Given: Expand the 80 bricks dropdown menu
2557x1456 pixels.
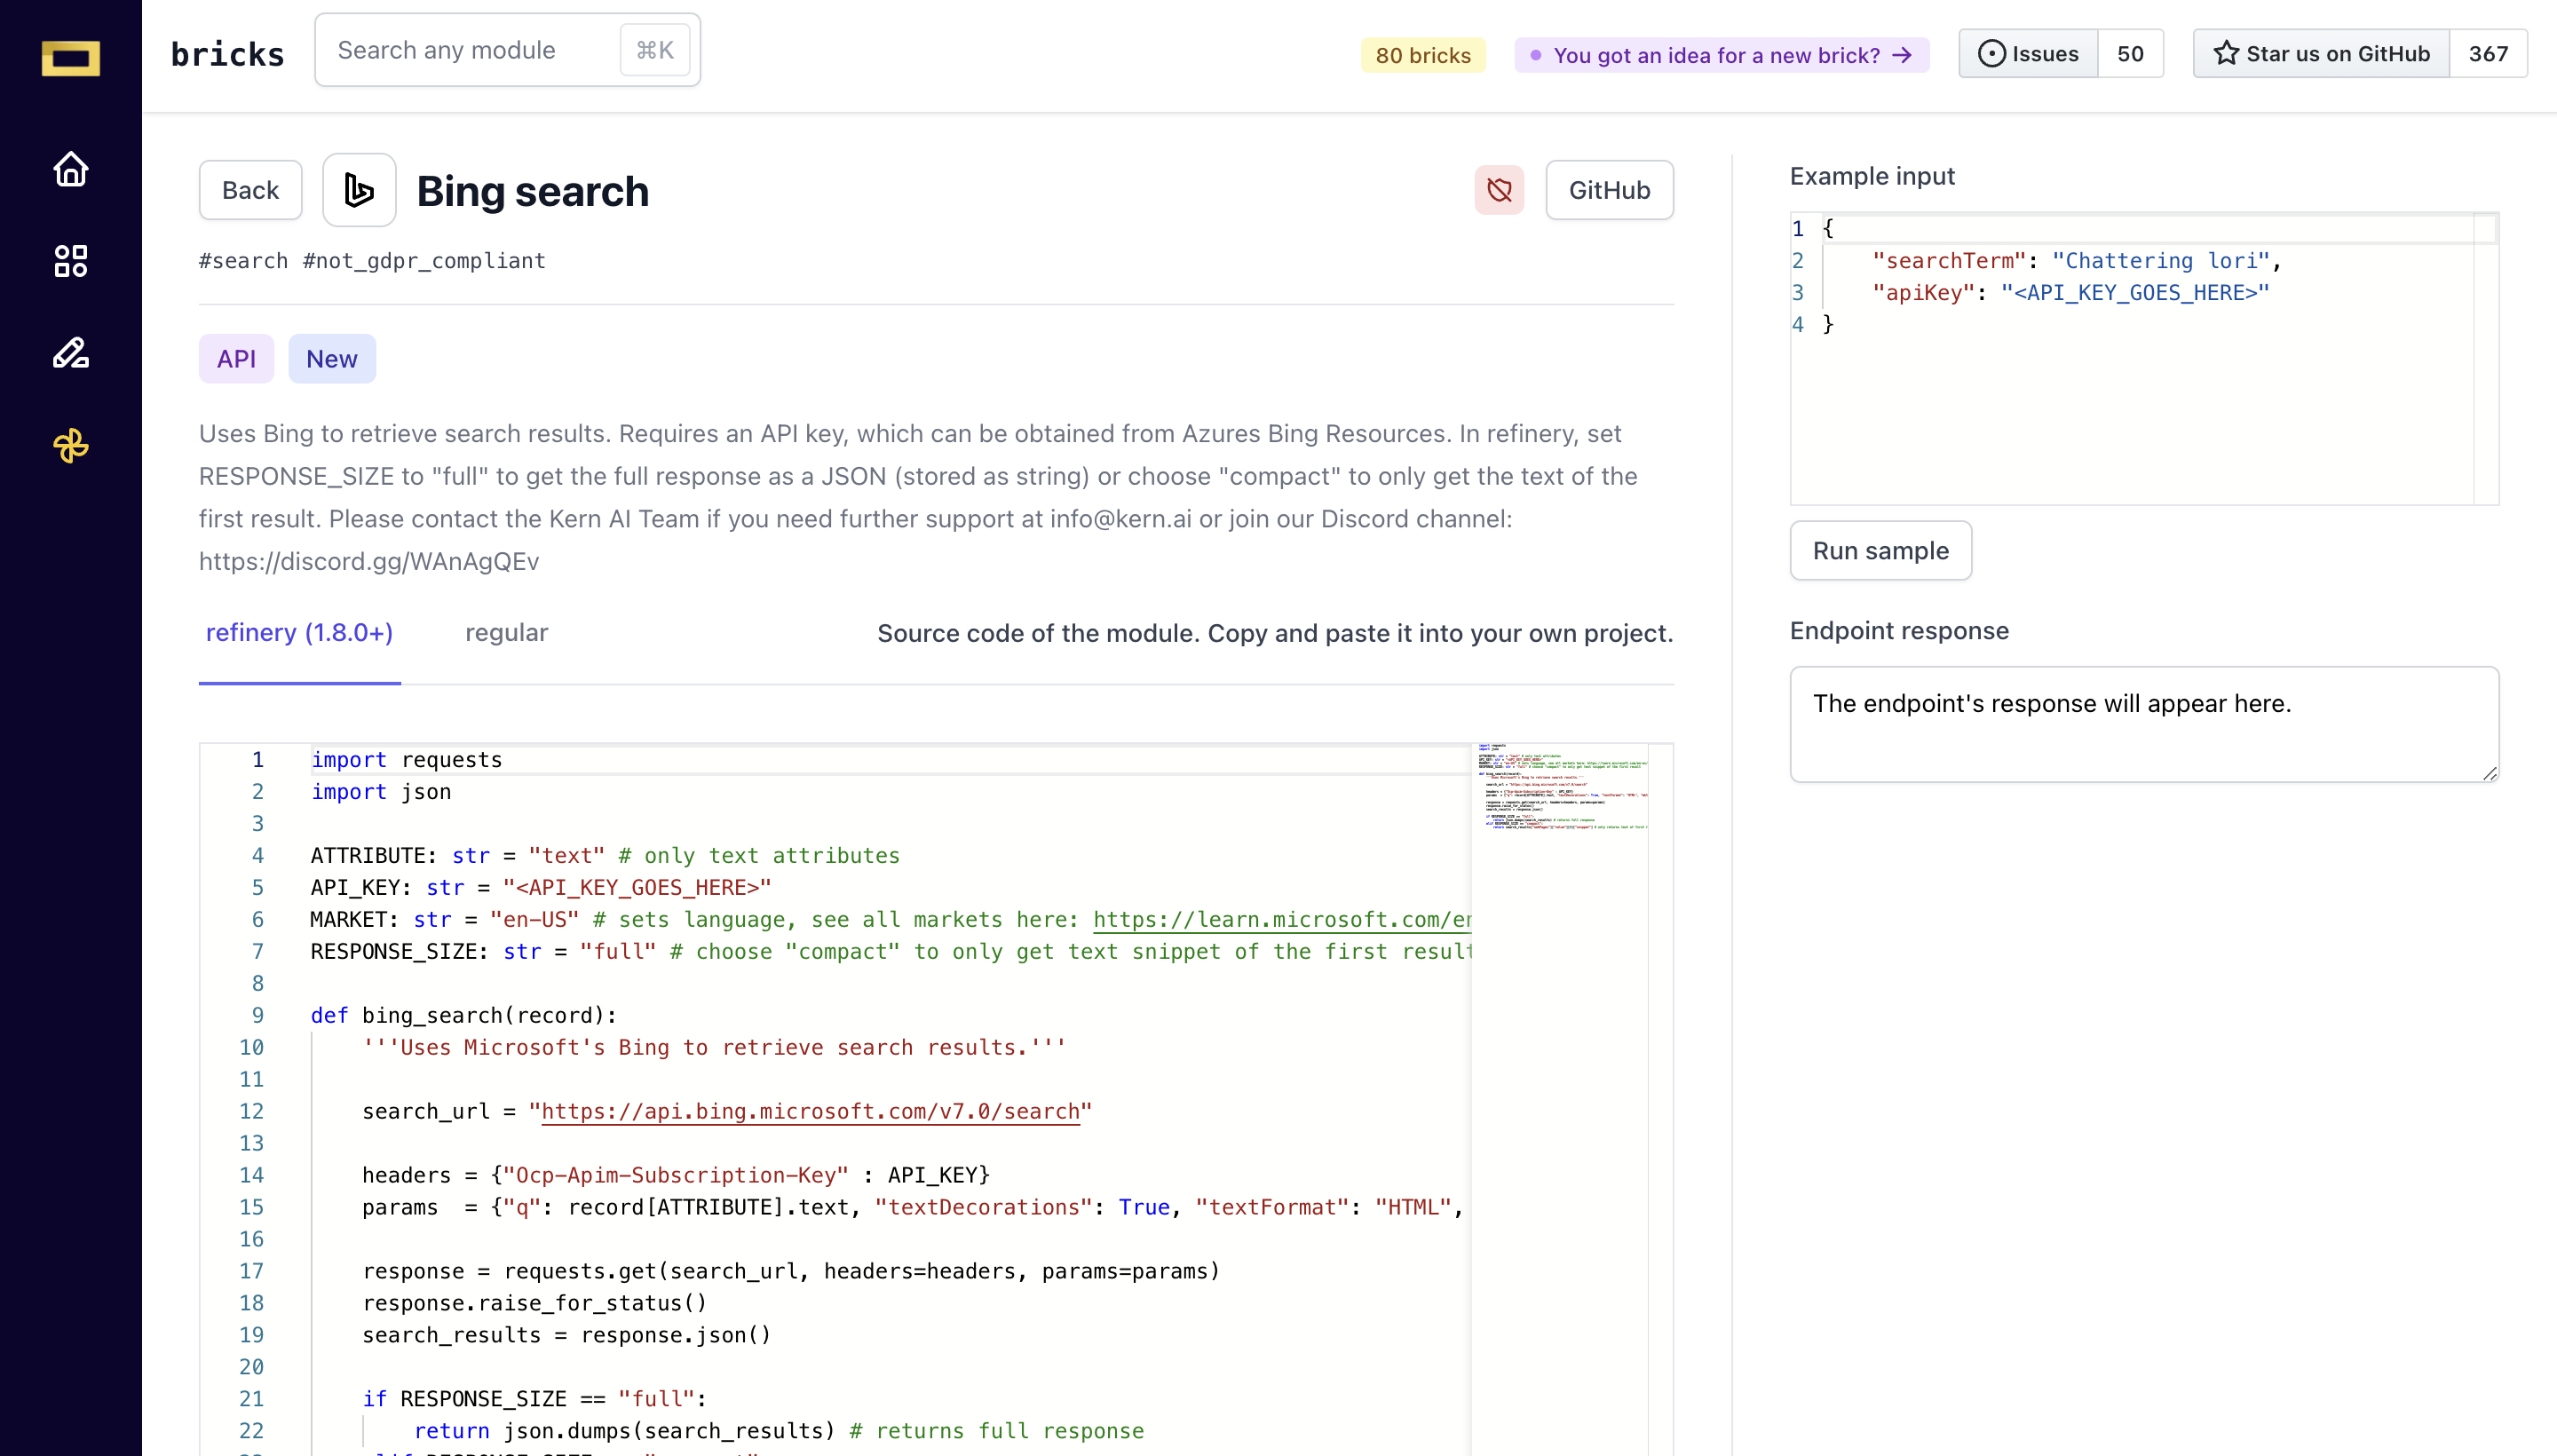Looking at the screenshot, I should (1422, 54).
